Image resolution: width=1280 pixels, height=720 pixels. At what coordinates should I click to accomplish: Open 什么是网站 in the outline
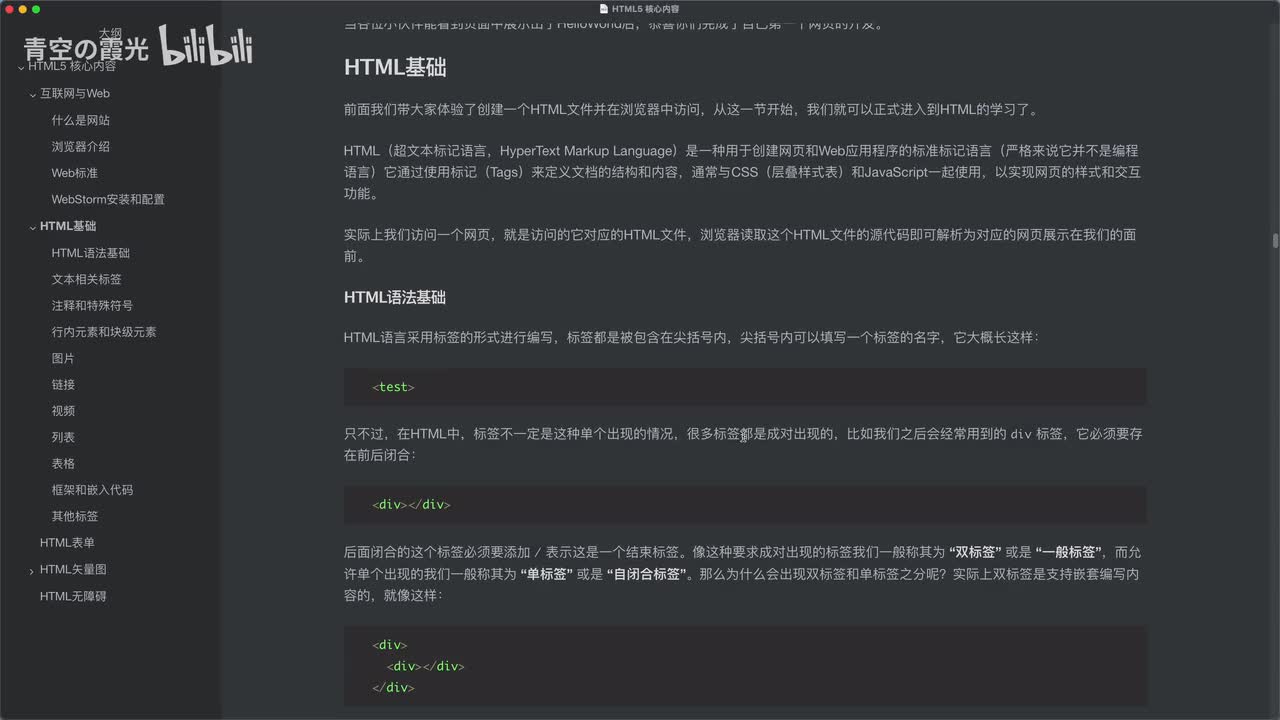coord(81,120)
